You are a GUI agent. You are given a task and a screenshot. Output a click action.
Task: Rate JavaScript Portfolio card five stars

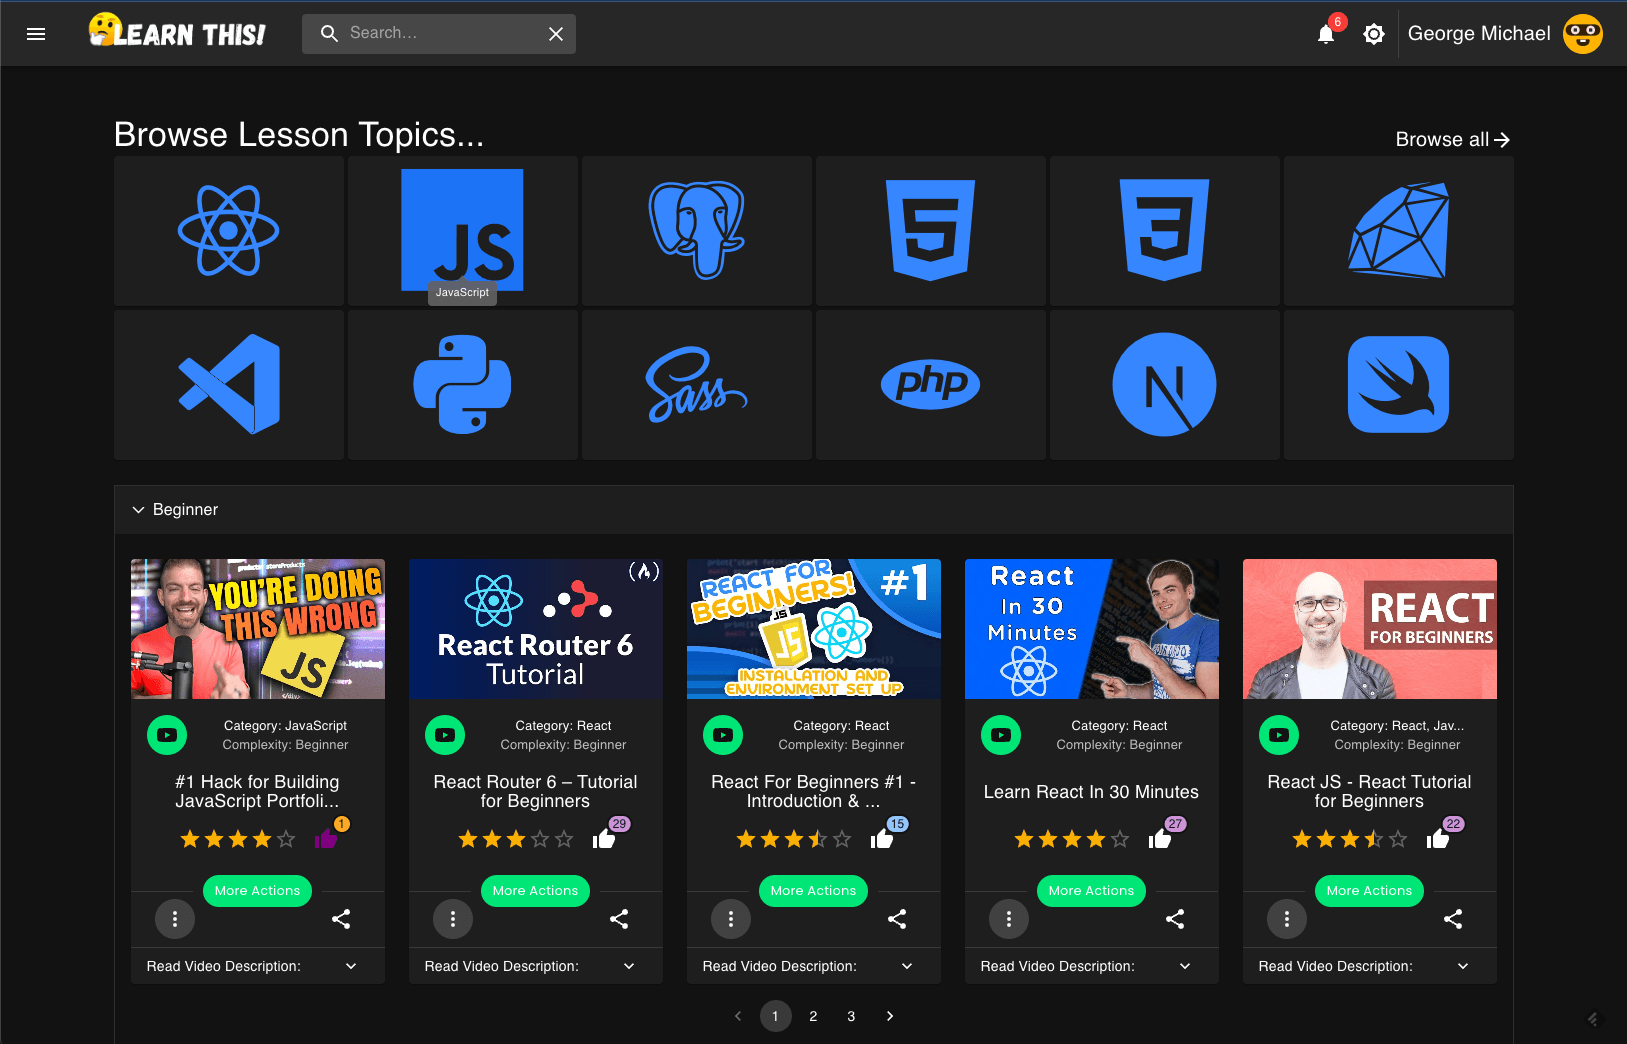point(286,839)
